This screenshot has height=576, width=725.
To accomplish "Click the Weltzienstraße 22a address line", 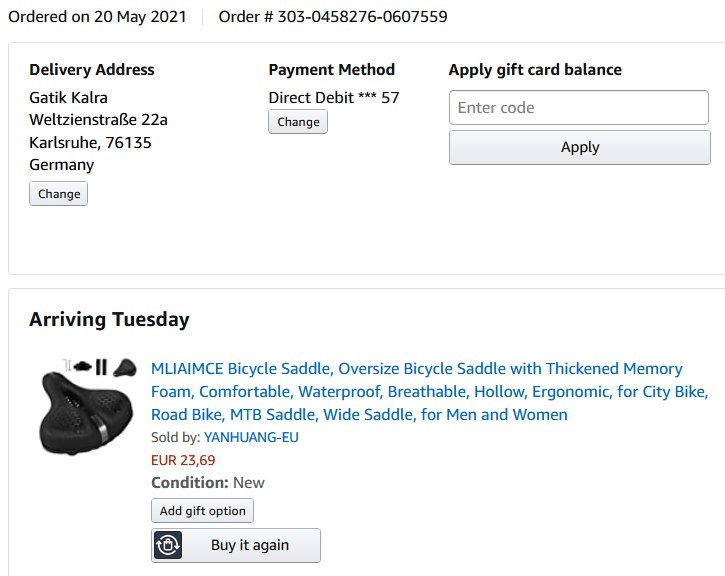I will (x=98, y=120).
